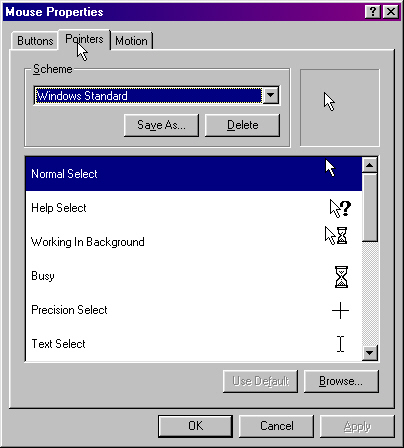Click the Windows Standard scheme combo box
Viewport: 404px width, 448px height.
coord(156,96)
